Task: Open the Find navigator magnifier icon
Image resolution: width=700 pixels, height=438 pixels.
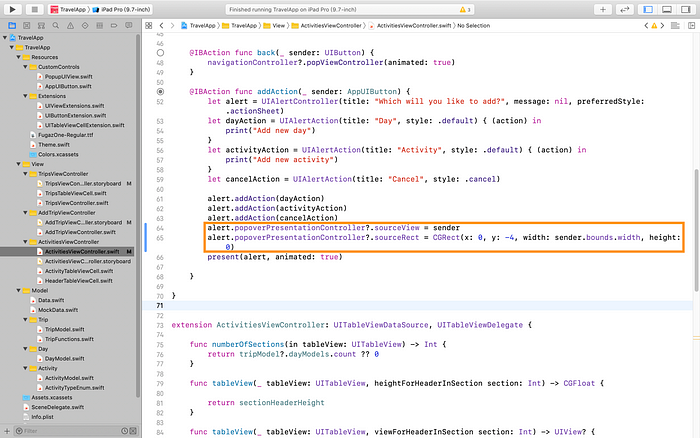Action: (x=56, y=25)
